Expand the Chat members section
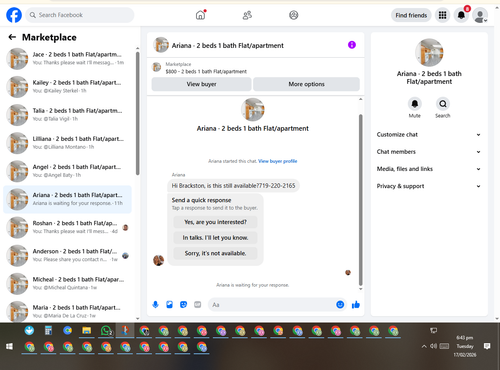 coord(429,152)
